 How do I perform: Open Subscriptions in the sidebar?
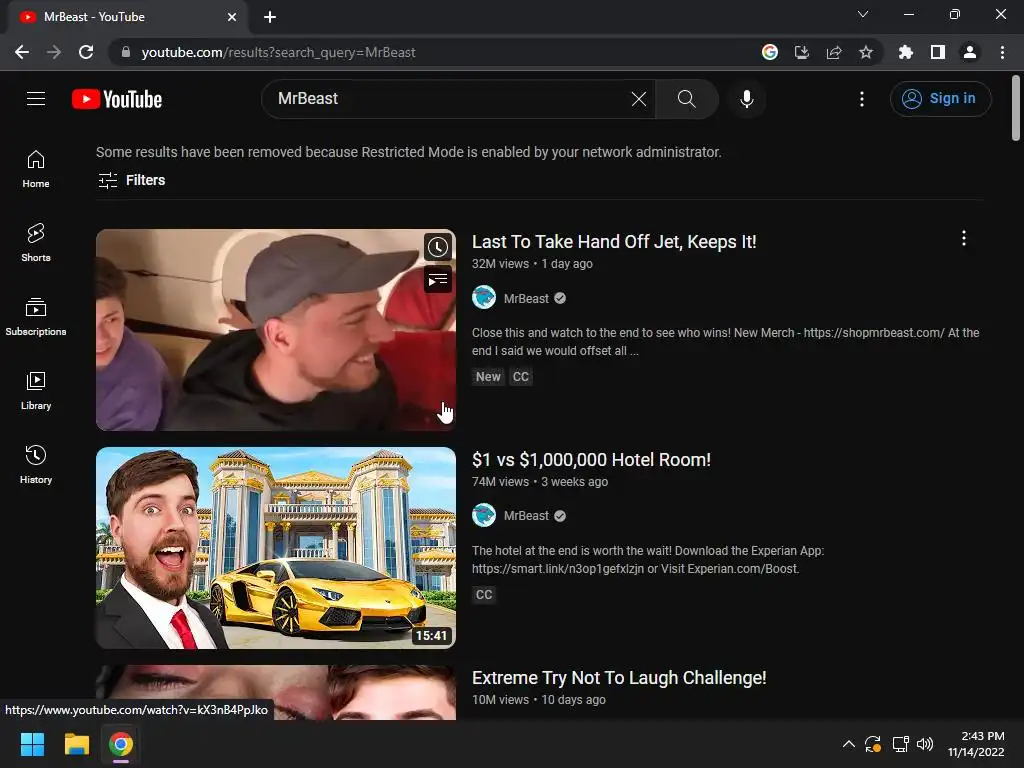coord(36,317)
